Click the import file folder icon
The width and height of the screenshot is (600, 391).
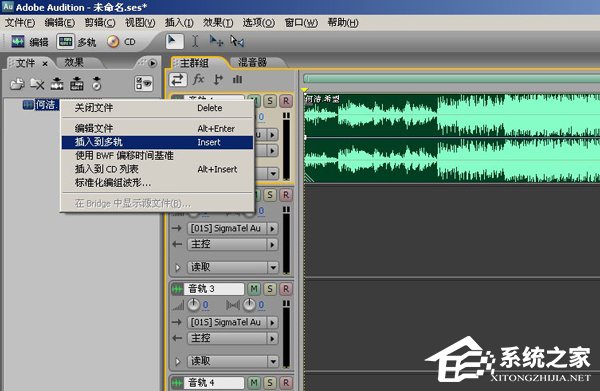point(17,84)
